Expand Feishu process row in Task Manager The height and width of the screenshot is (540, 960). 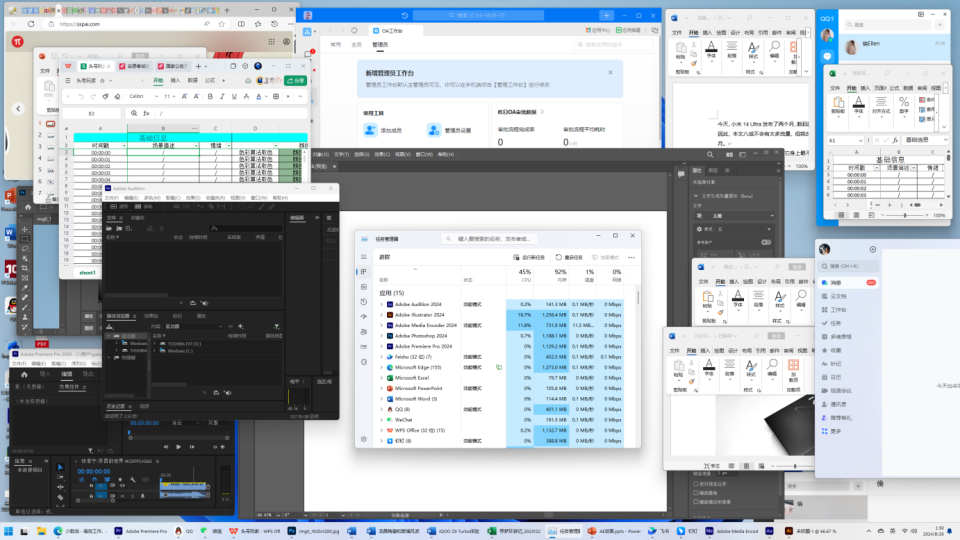[x=381, y=357]
